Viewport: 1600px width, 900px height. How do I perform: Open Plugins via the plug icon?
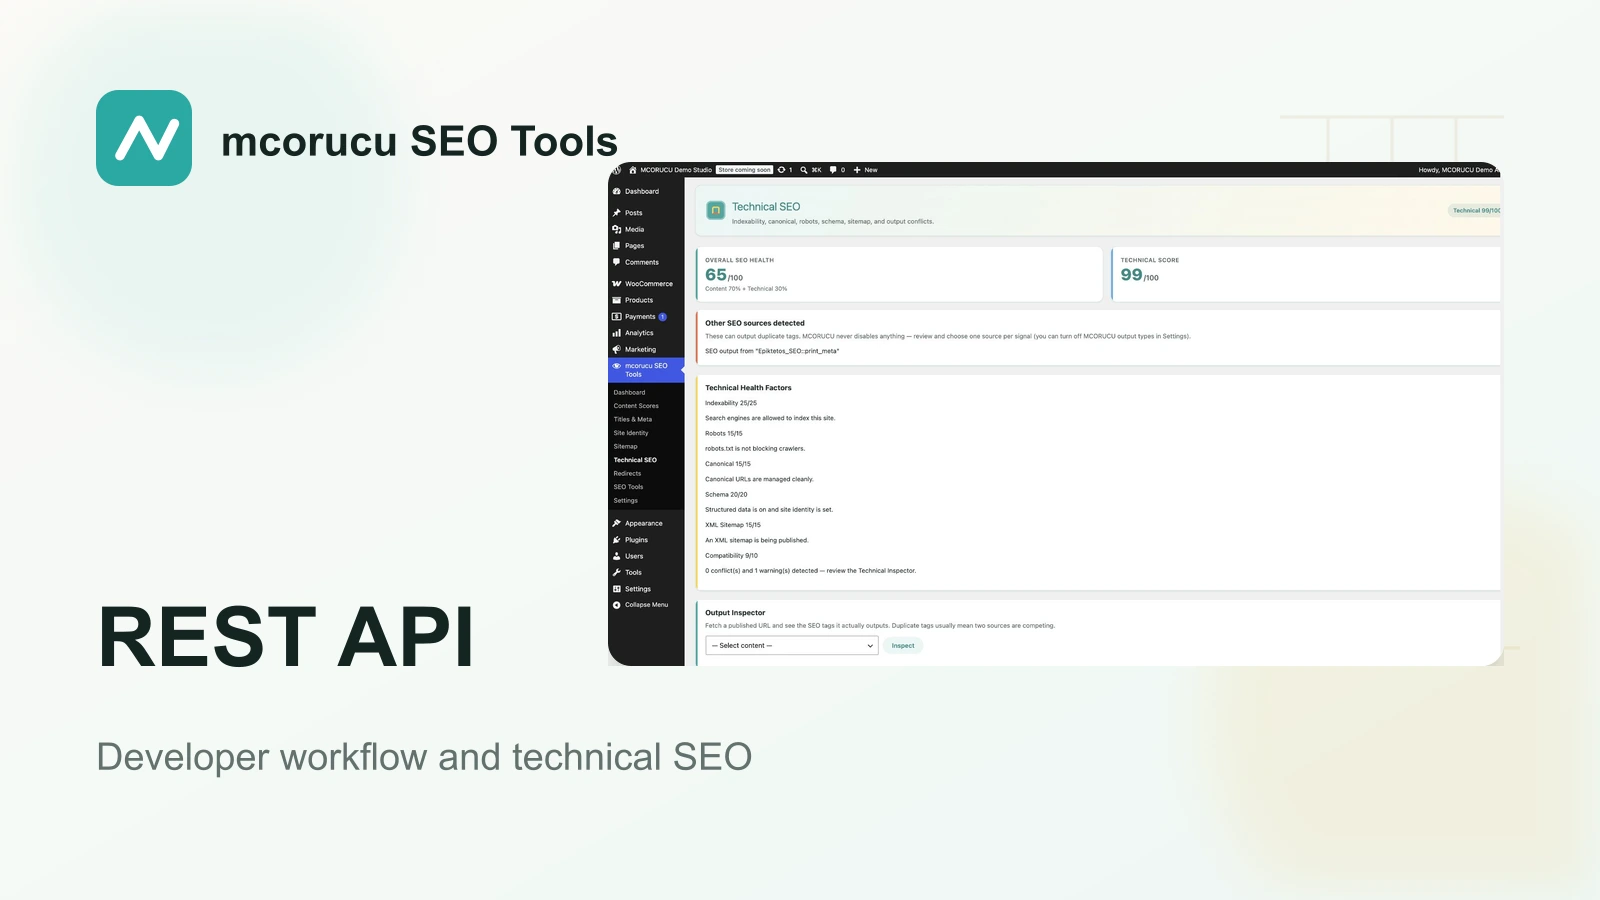pos(617,540)
